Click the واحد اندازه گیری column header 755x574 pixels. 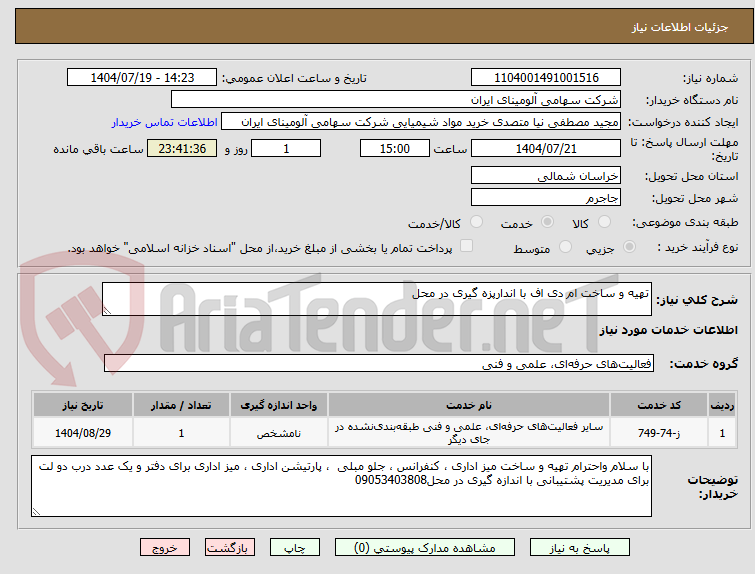pyautogui.click(x=279, y=405)
